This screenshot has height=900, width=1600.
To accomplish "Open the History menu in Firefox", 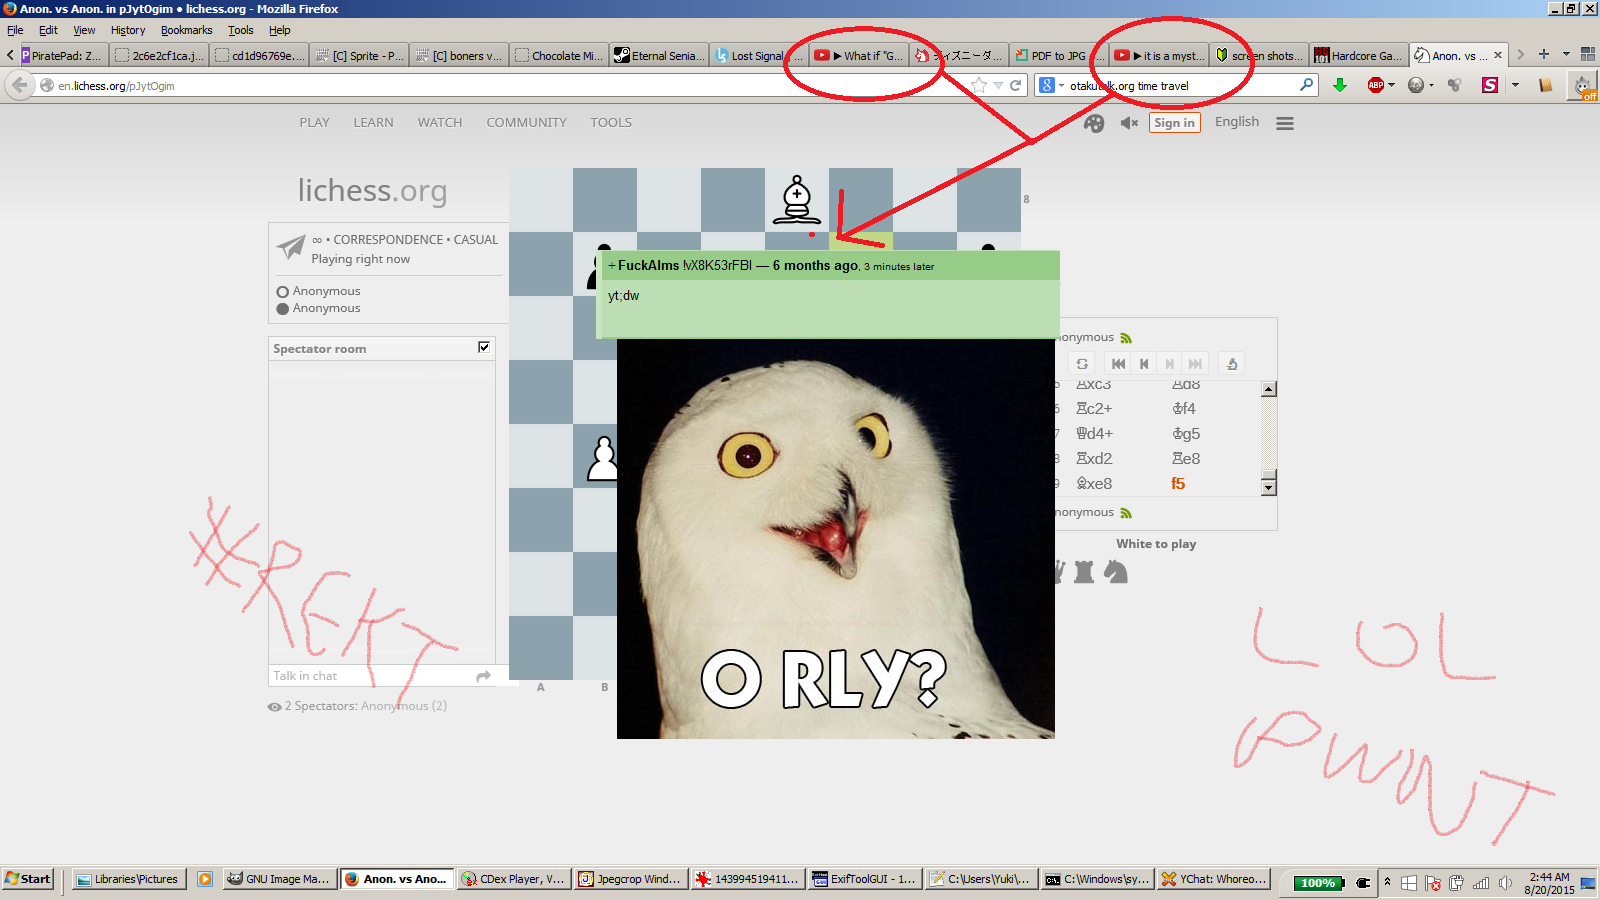I will click(127, 30).
